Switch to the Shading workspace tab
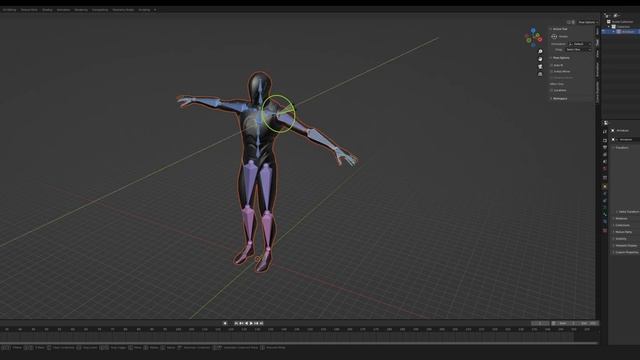Viewport: 640px width, 360px height. [47, 10]
